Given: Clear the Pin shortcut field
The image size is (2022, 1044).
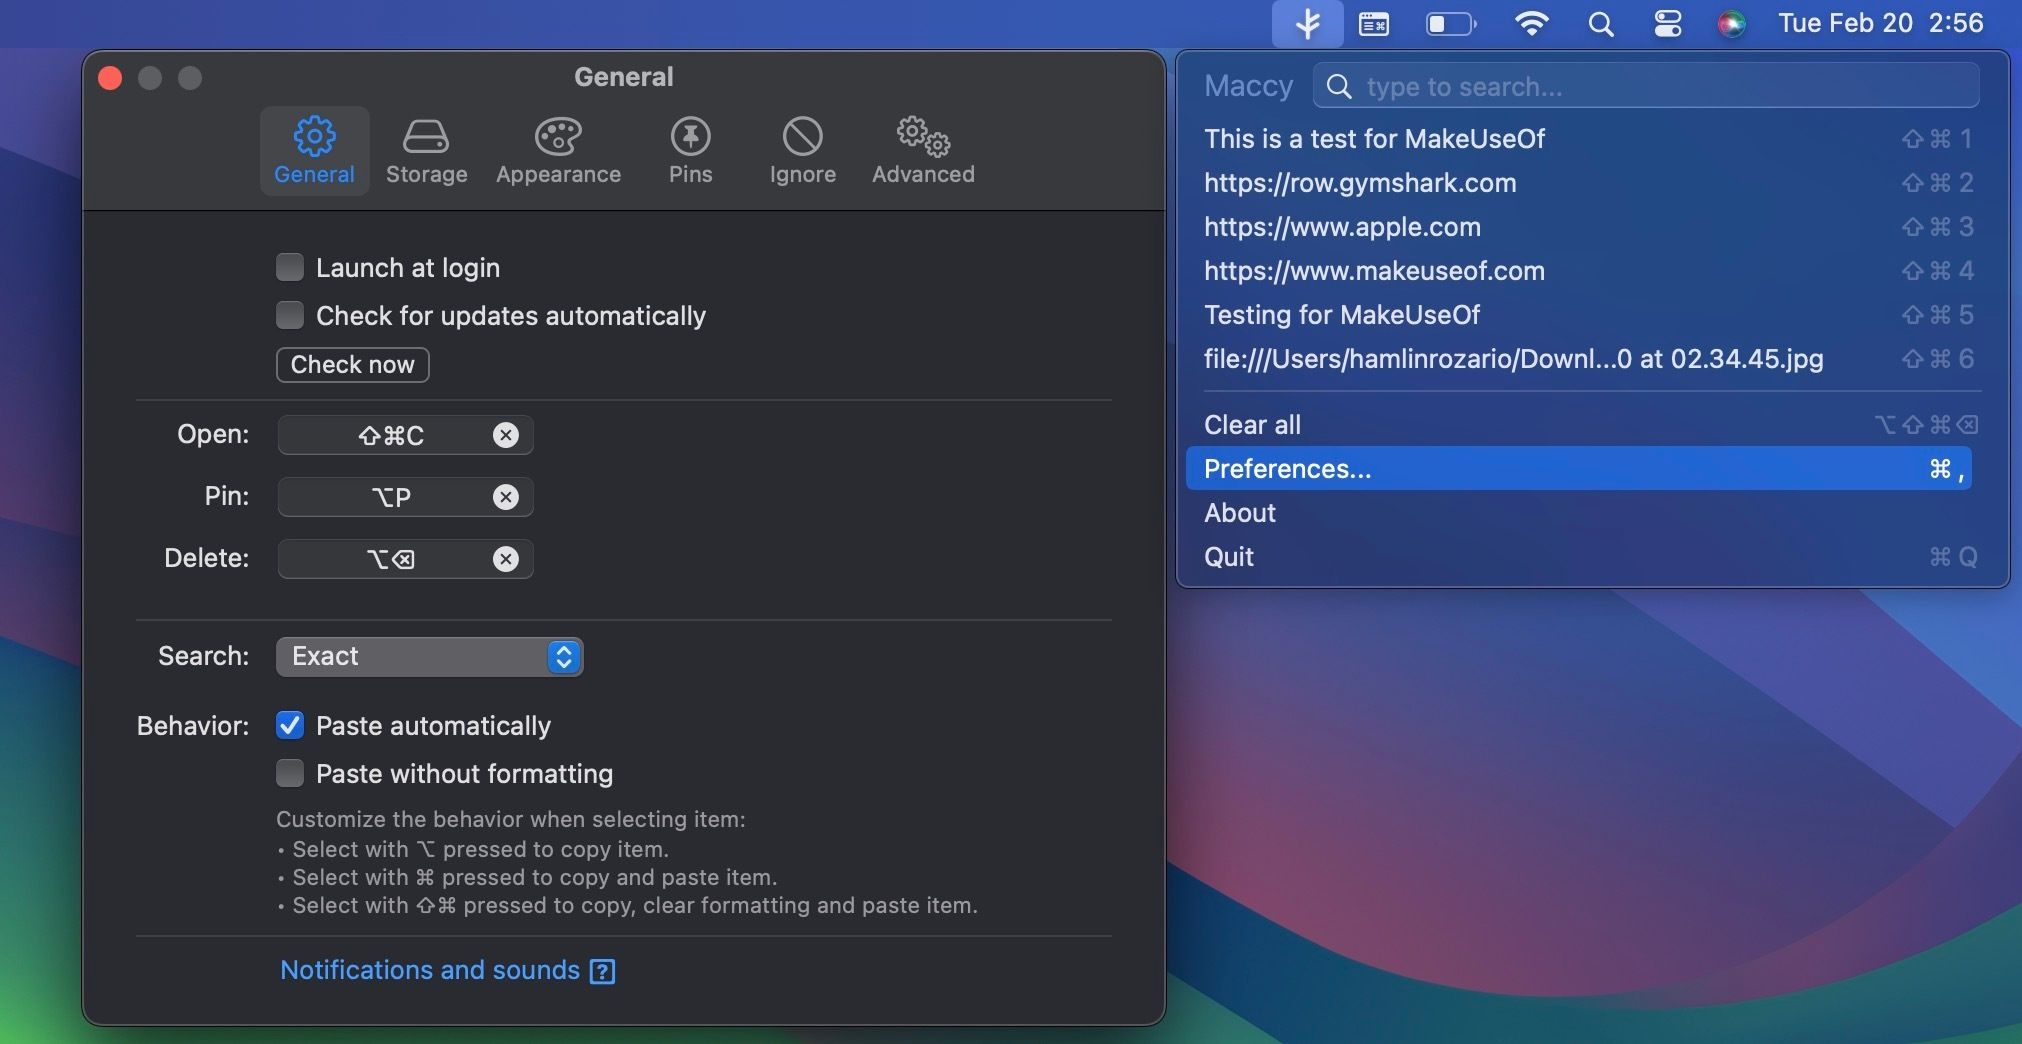Looking at the screenshot, I should point(505,496).
